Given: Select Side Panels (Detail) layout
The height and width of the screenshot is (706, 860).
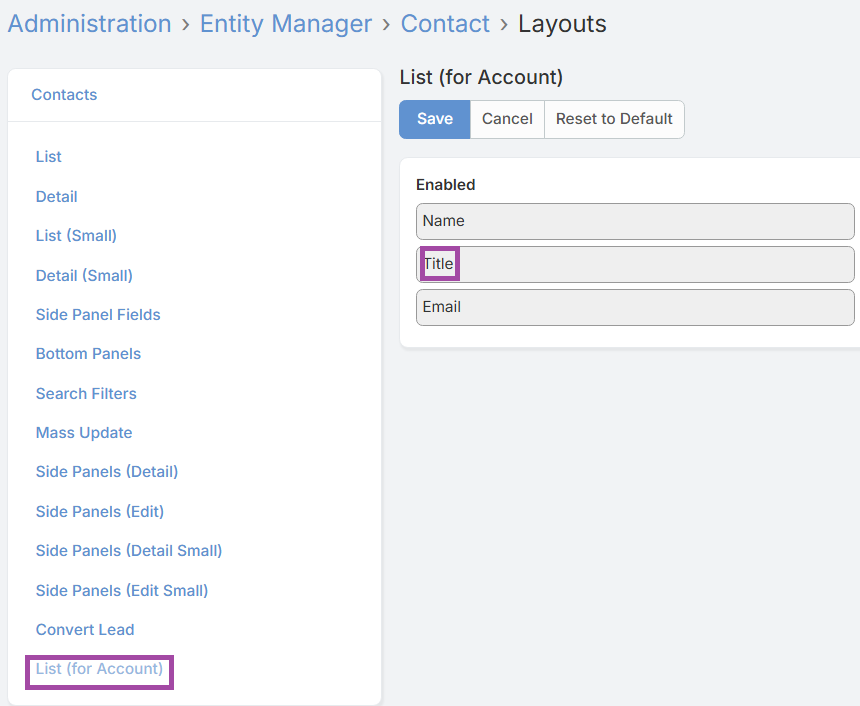Looking at the screenshot, I should click(107, 472).
